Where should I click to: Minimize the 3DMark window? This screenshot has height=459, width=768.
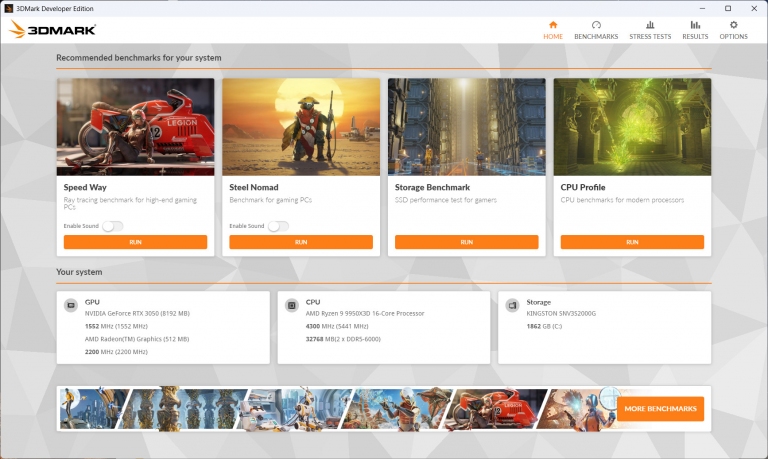click(702, 8)
